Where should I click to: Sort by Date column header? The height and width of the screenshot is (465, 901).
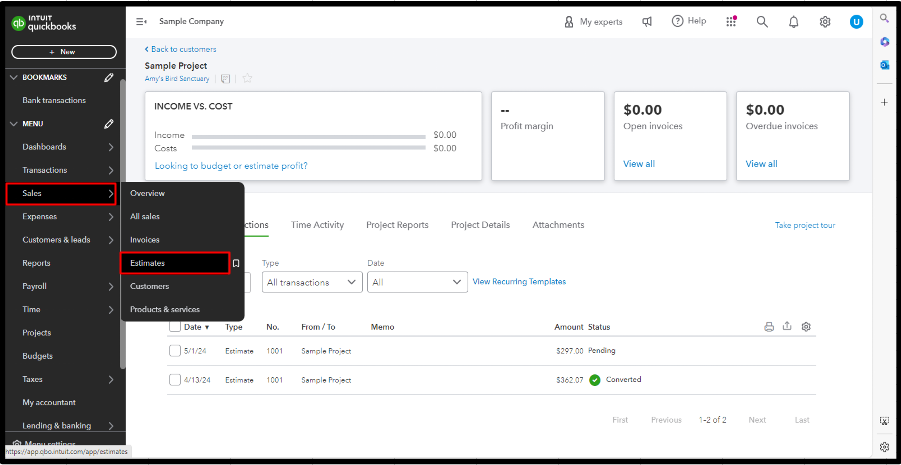click(x=197, y=327)
